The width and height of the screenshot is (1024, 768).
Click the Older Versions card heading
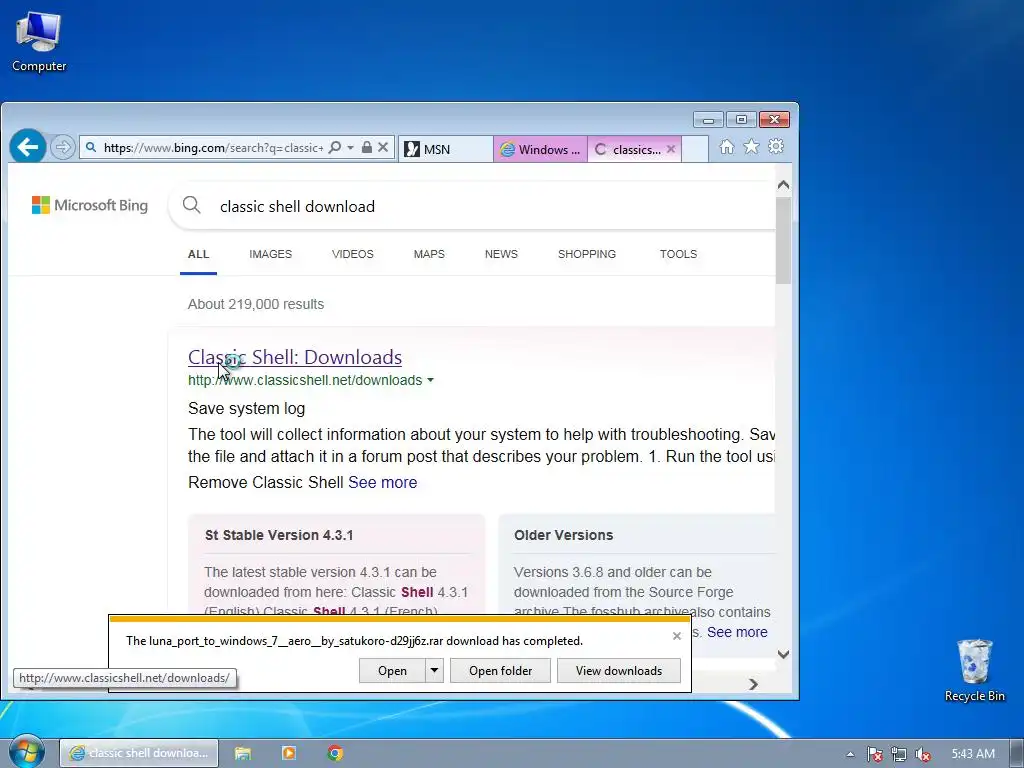(564, 535)
